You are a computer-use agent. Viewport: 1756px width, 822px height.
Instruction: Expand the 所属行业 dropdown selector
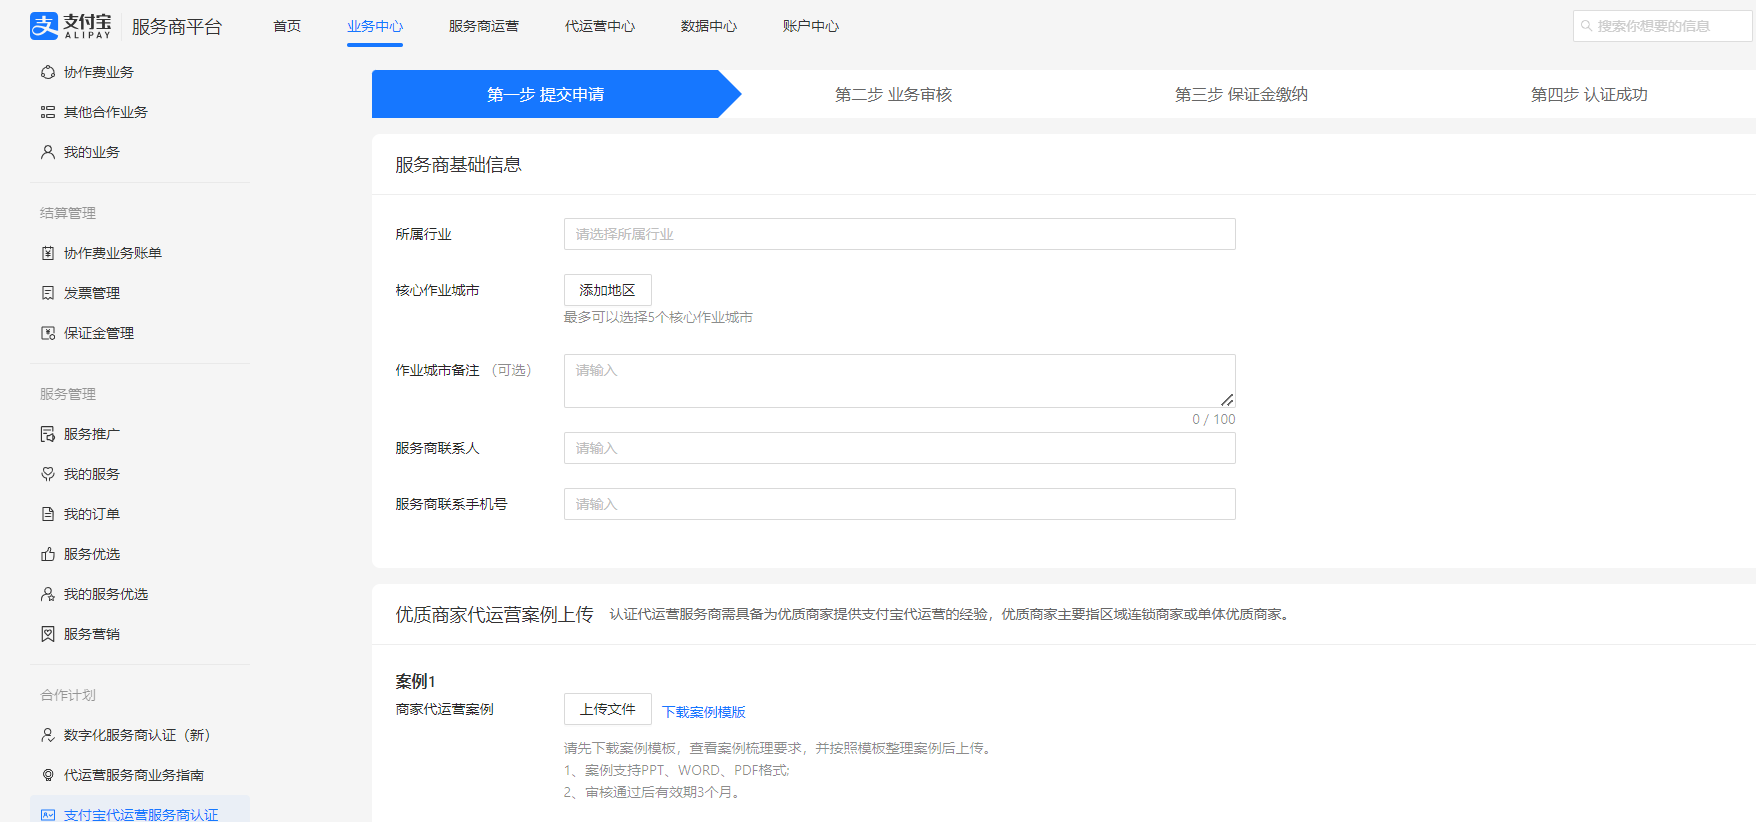899,234
